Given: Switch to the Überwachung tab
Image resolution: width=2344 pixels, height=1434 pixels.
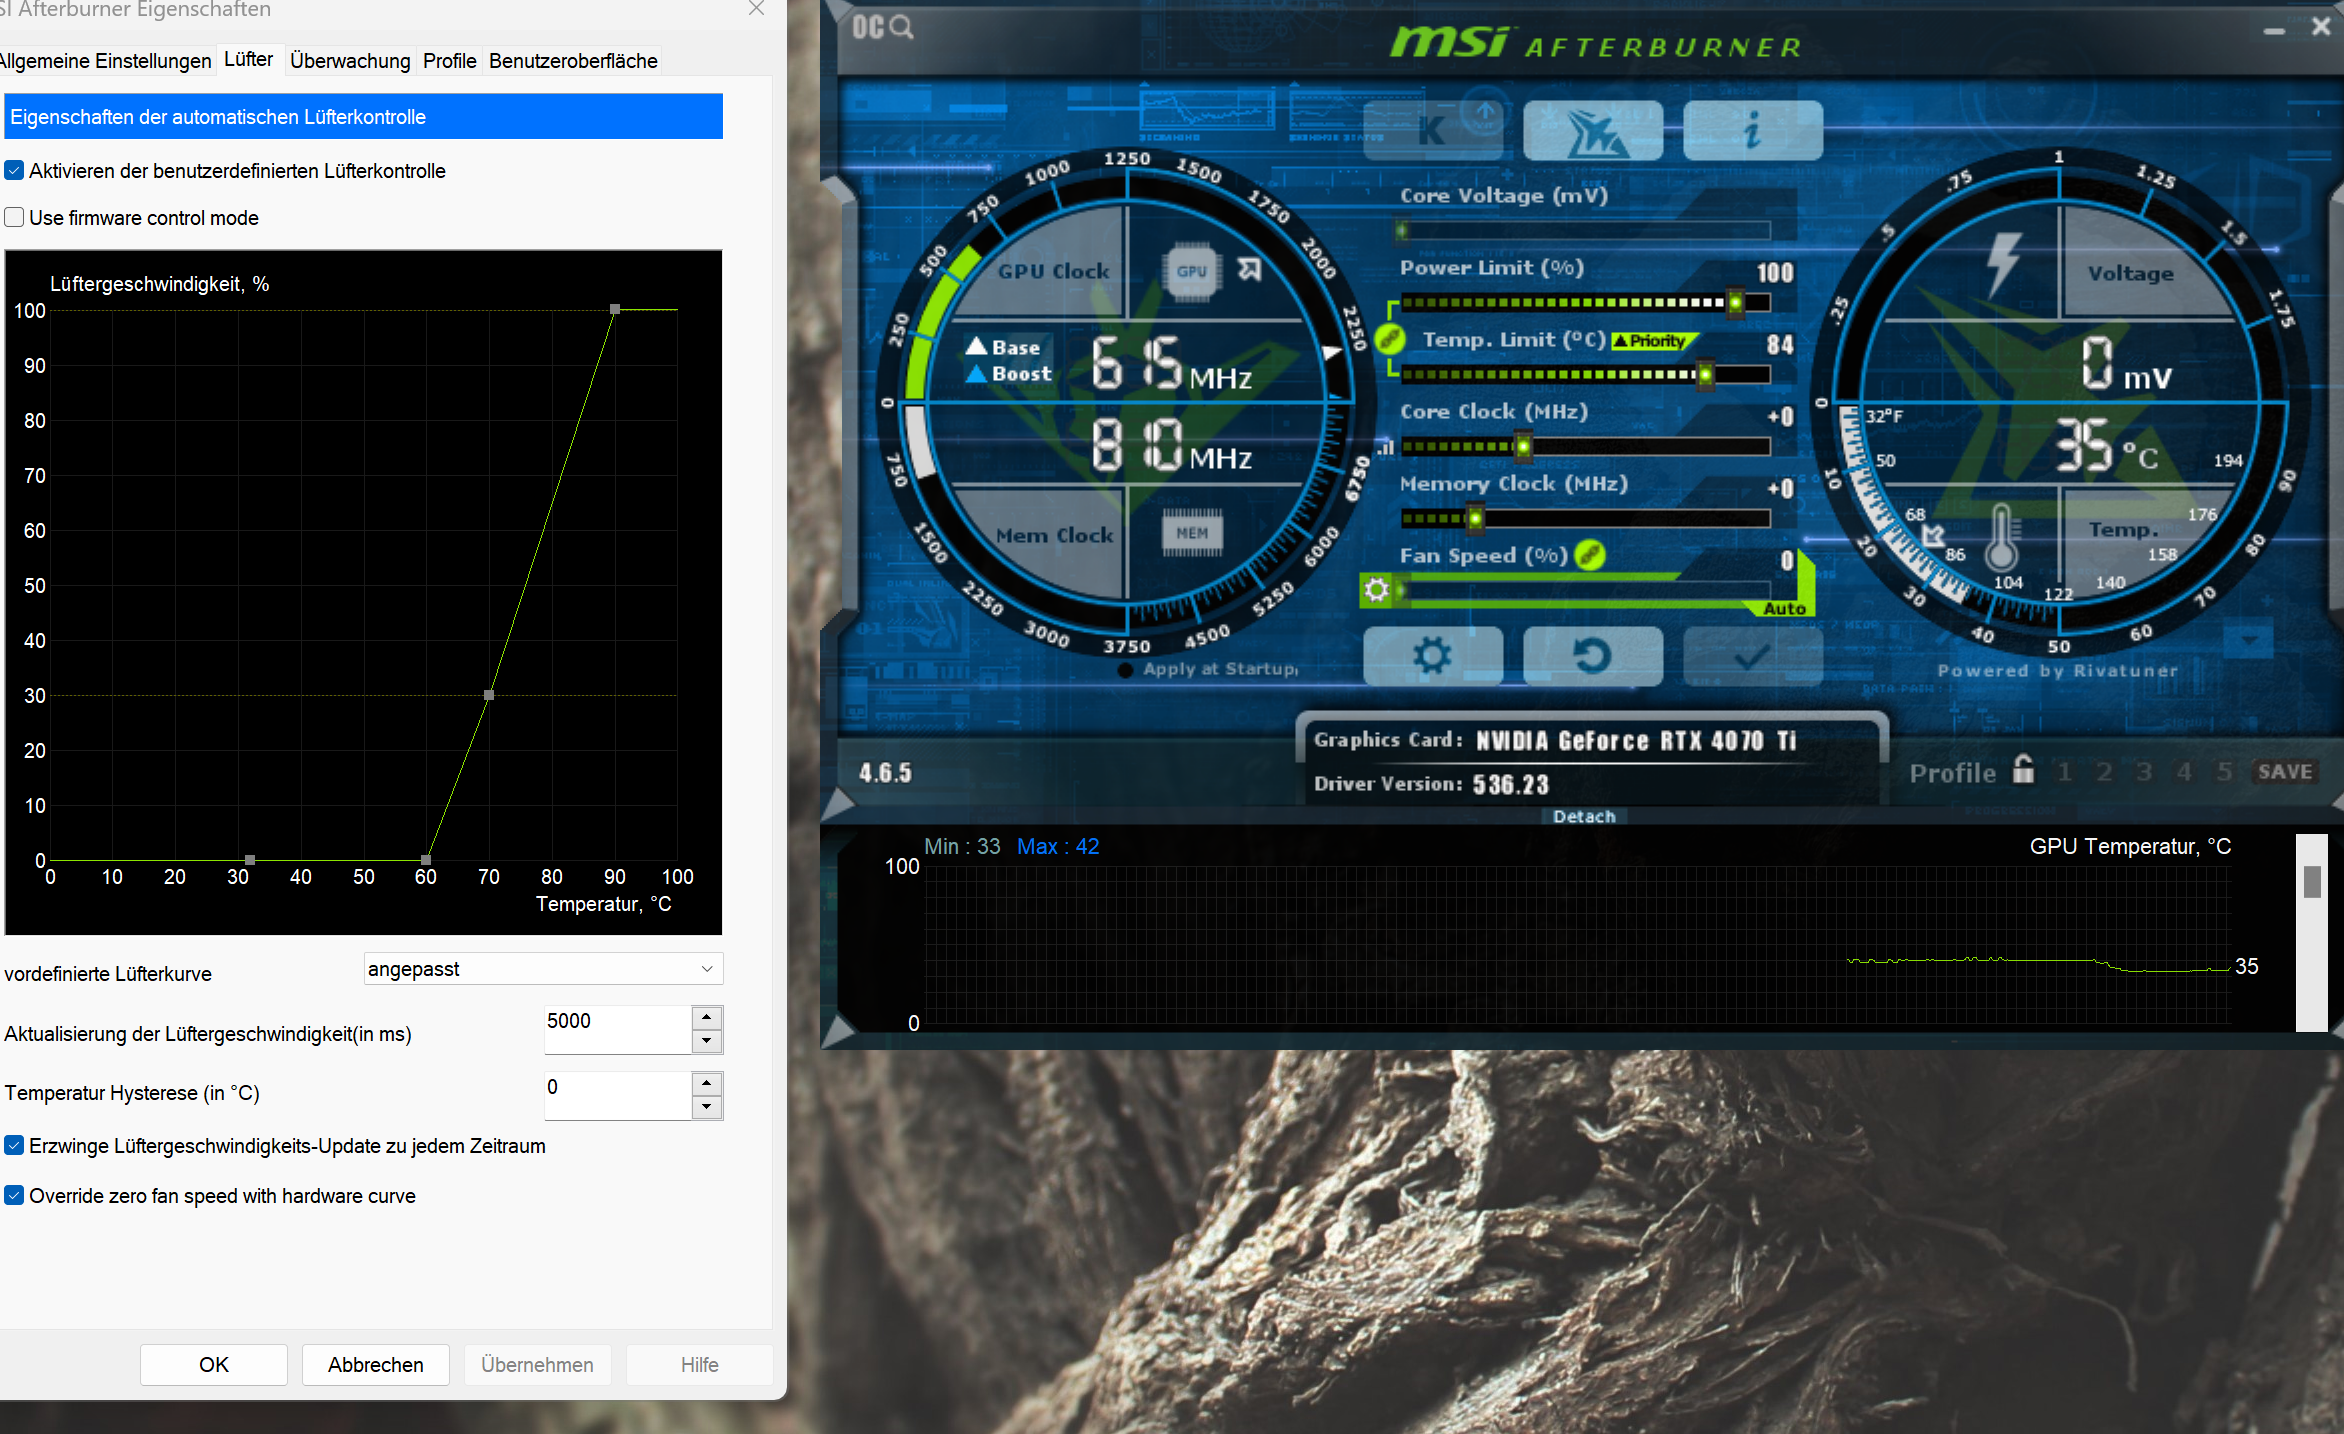Looking at the screenshot, I should (350, 61).
